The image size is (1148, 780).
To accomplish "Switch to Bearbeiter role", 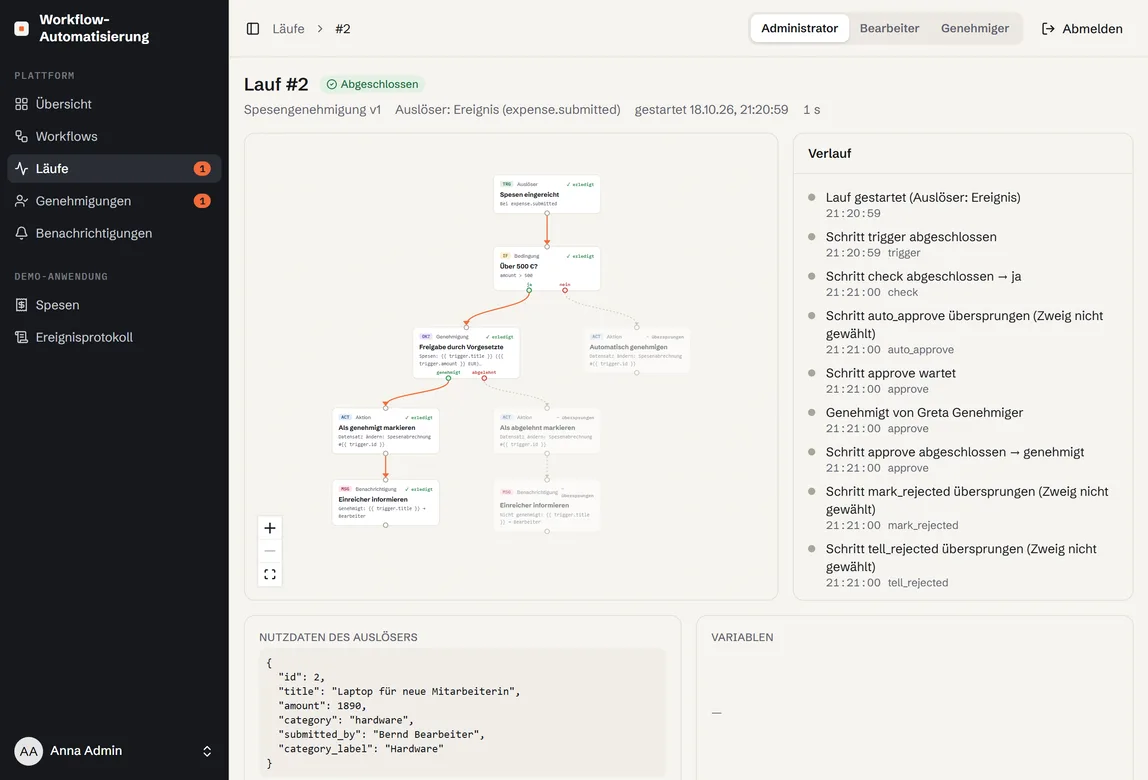I will click(x=889, y=28).
